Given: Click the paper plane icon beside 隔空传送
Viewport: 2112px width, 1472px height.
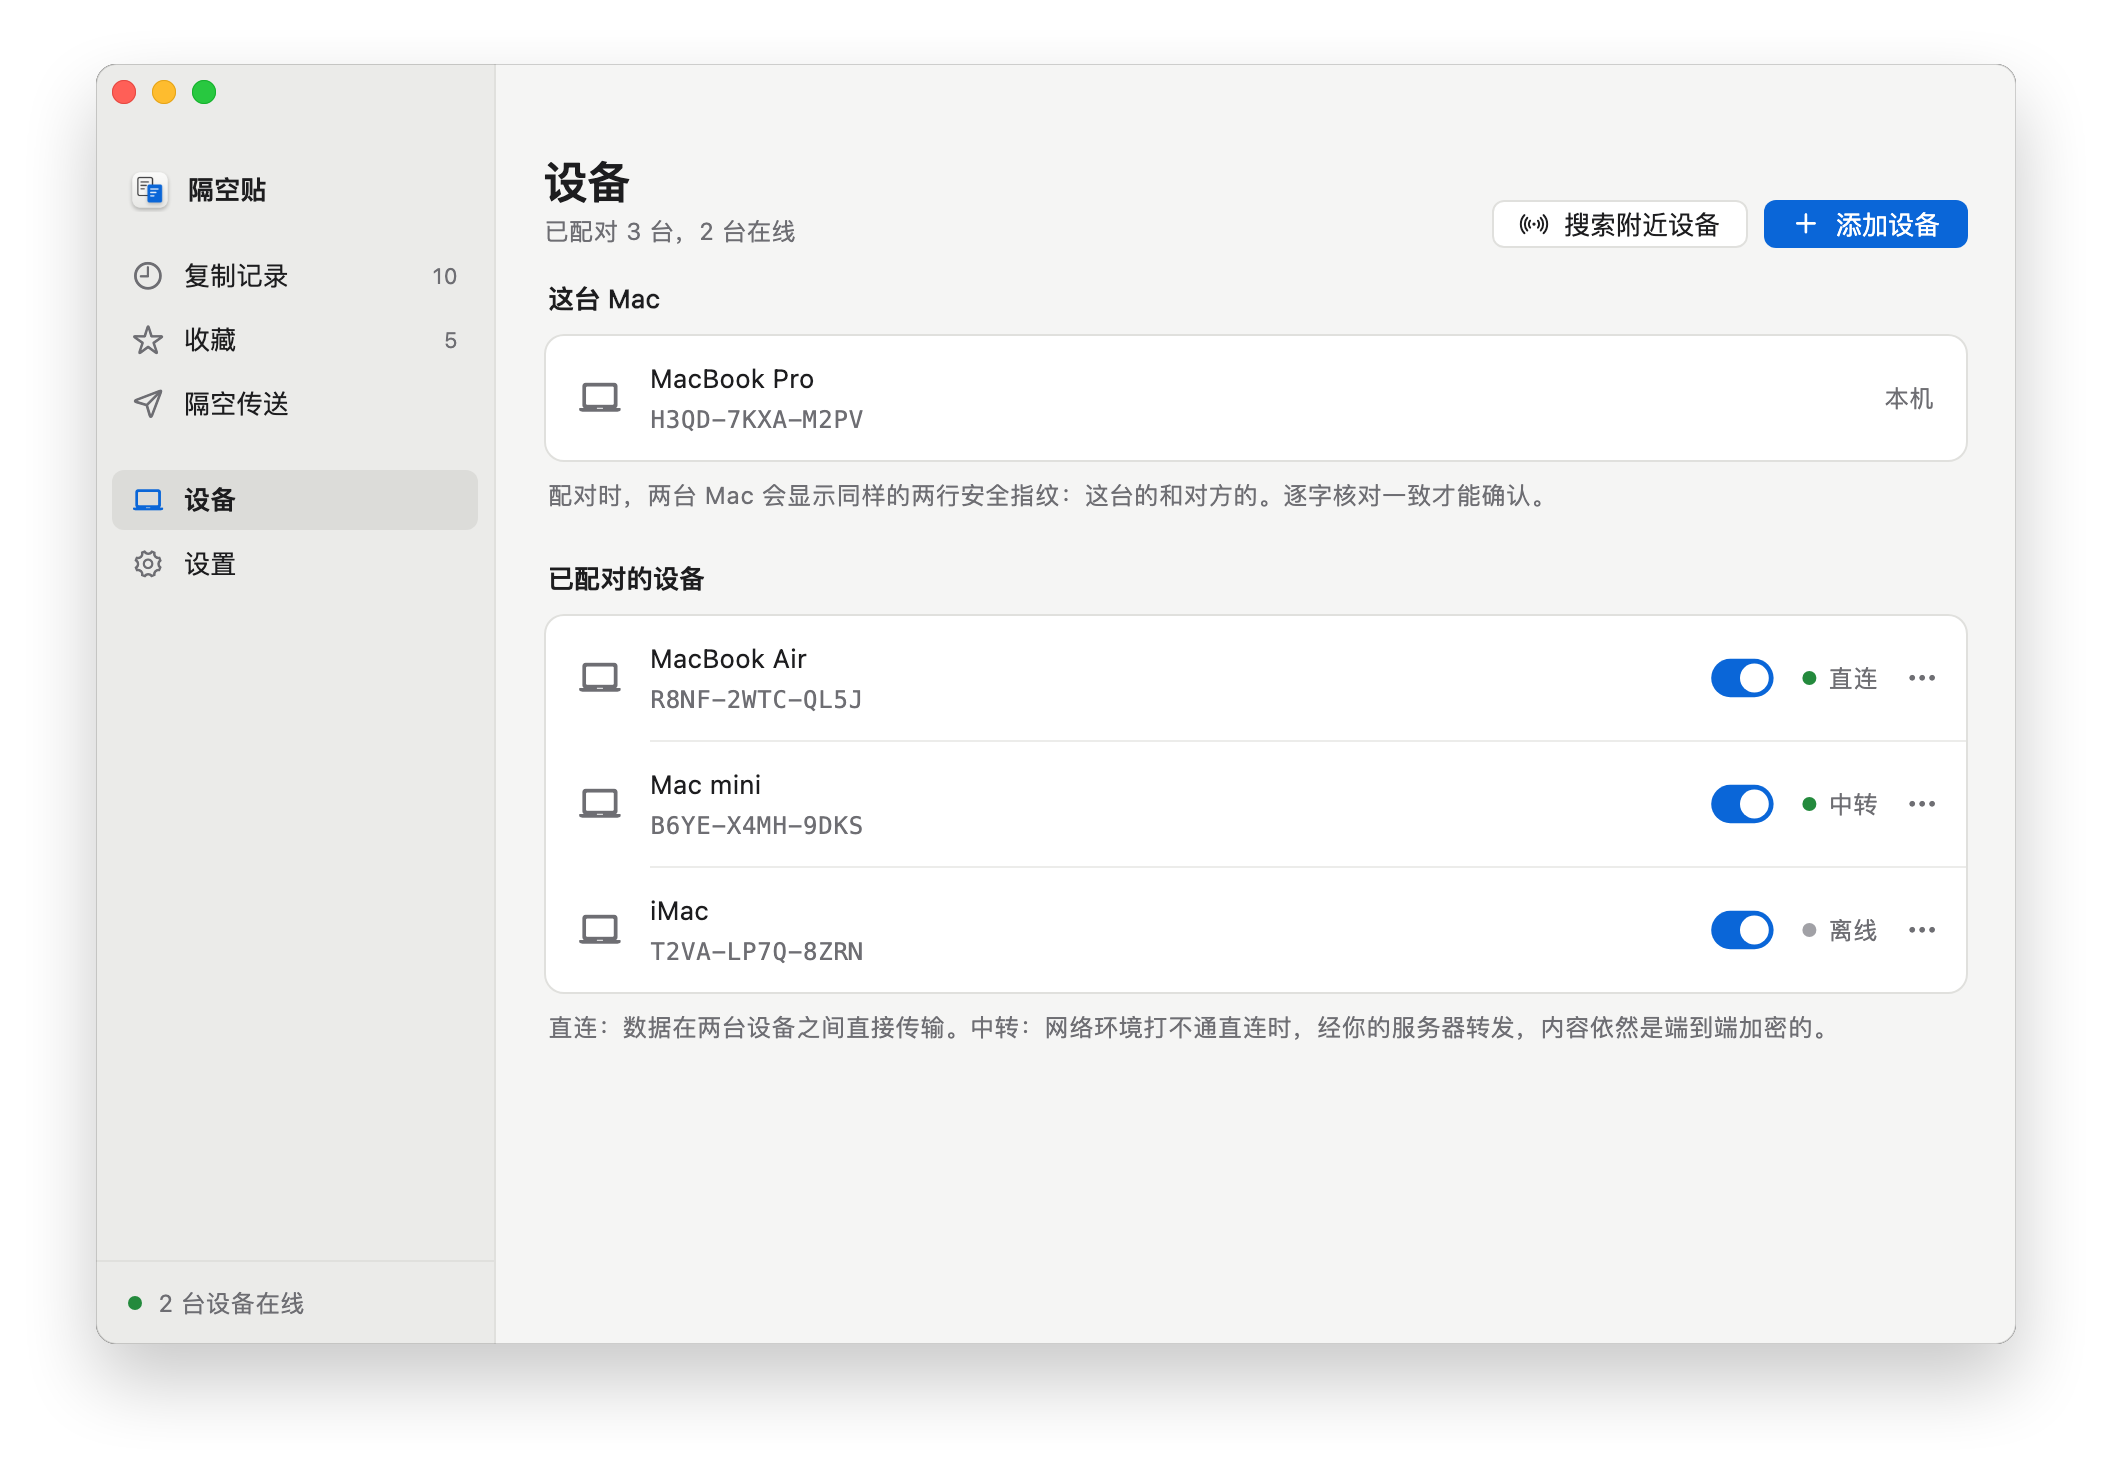Looking at the screenshot, I should pos(148,404).
